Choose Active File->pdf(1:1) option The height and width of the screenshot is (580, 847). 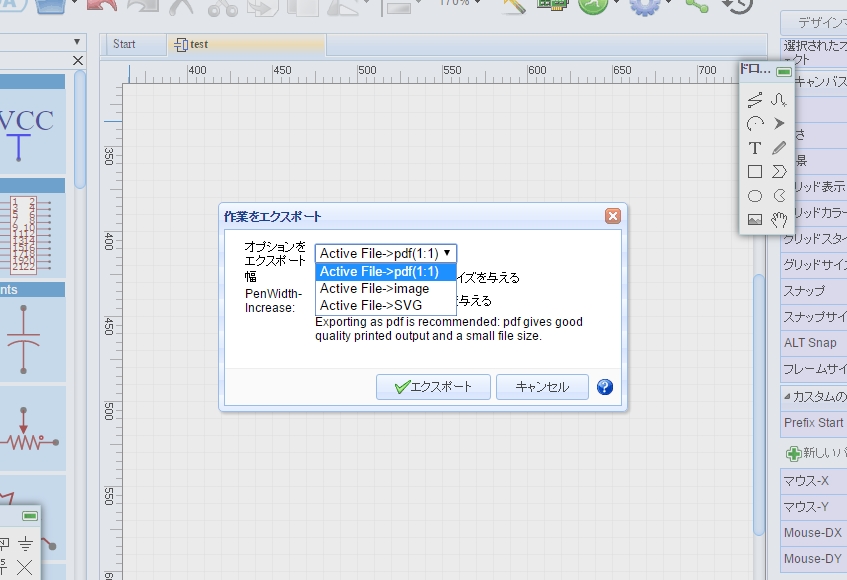click(386, 271)
